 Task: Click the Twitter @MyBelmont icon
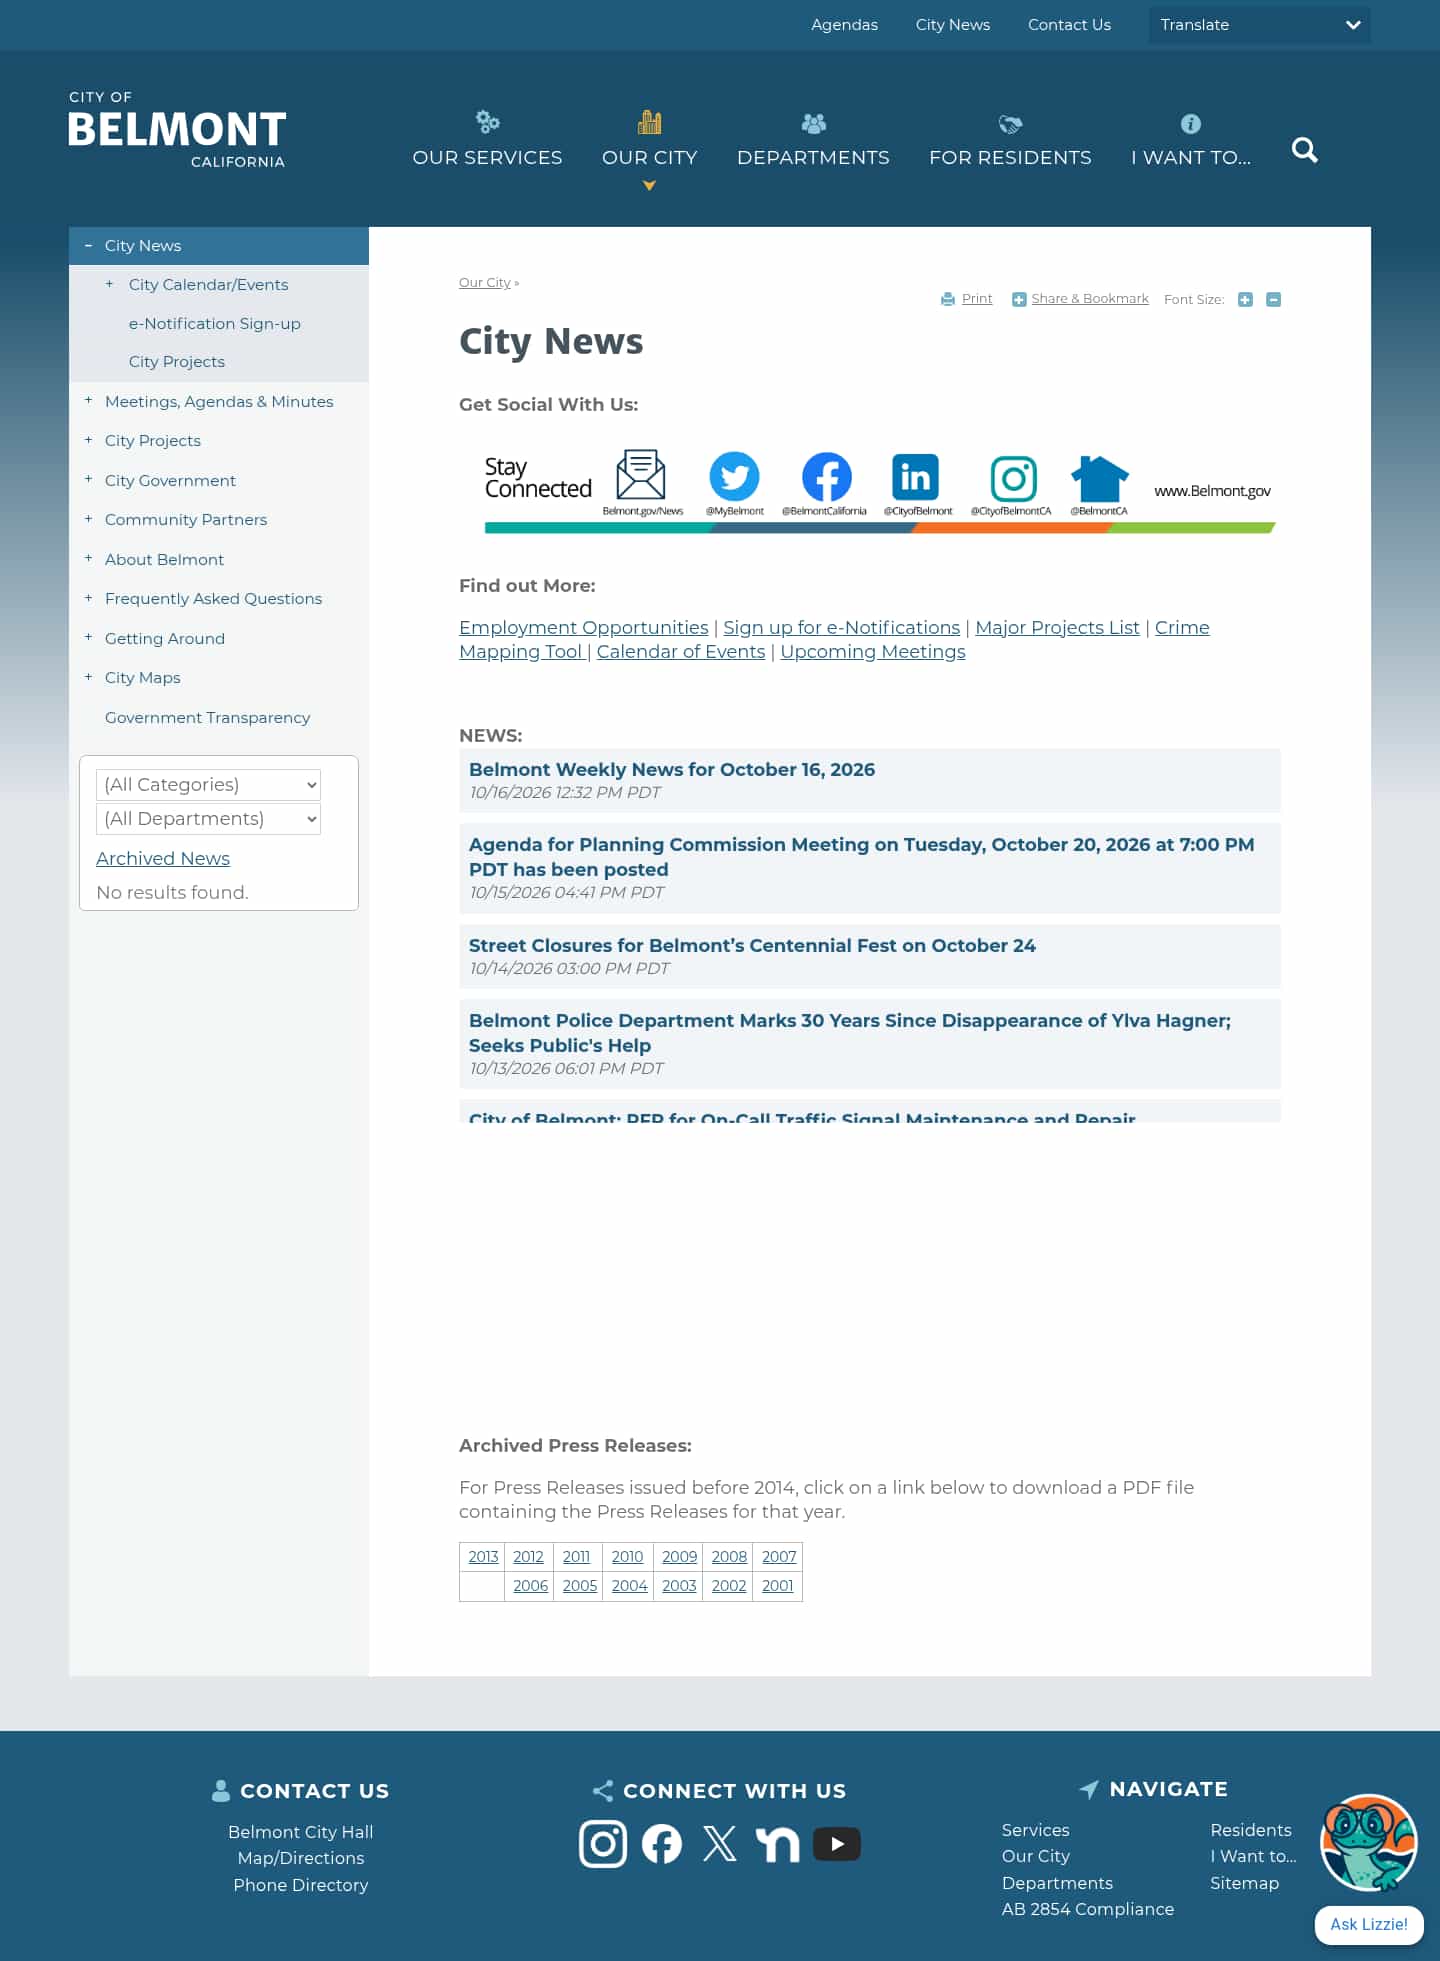(734, 476)
